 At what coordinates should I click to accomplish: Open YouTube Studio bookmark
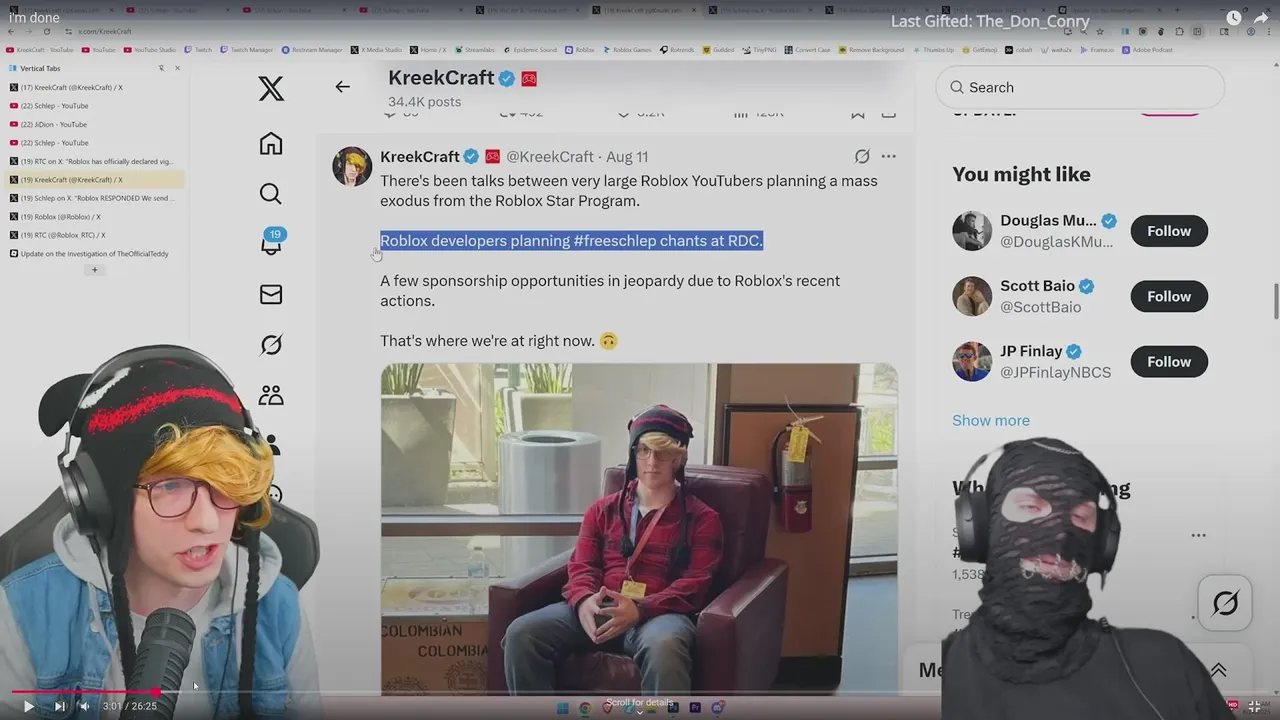(149, 49)
